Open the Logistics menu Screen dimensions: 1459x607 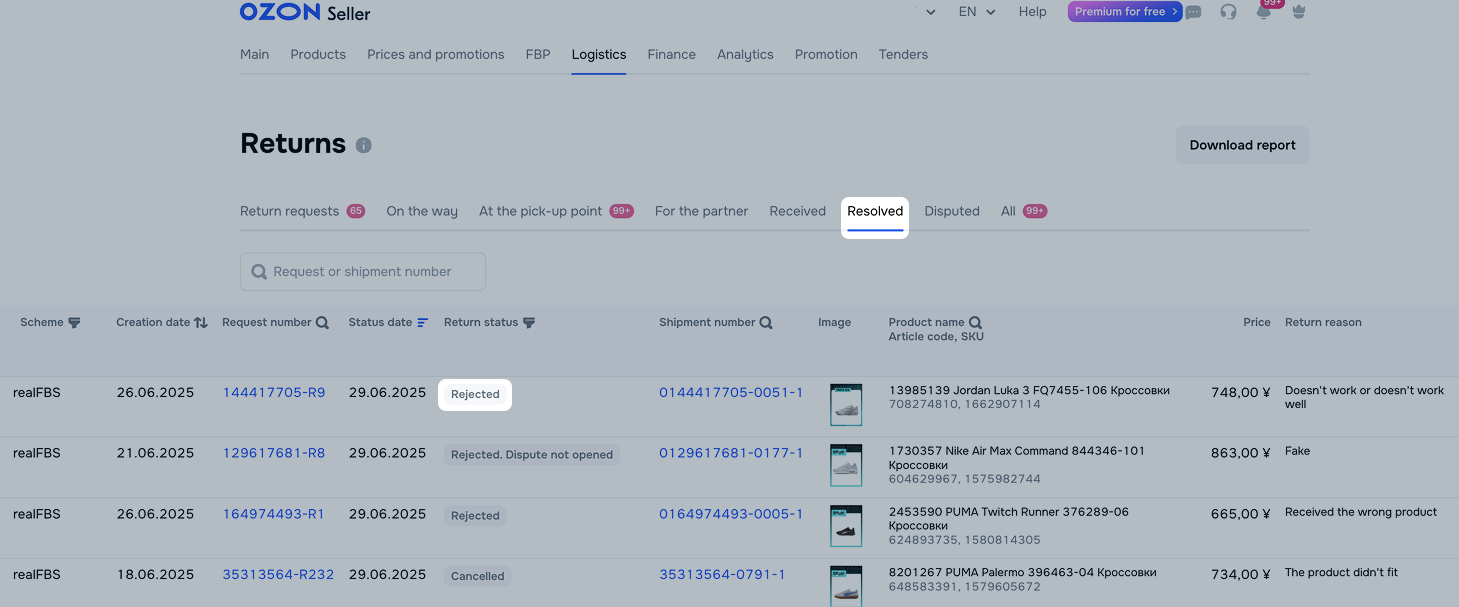pyautogui.click(x=599, y=54)
